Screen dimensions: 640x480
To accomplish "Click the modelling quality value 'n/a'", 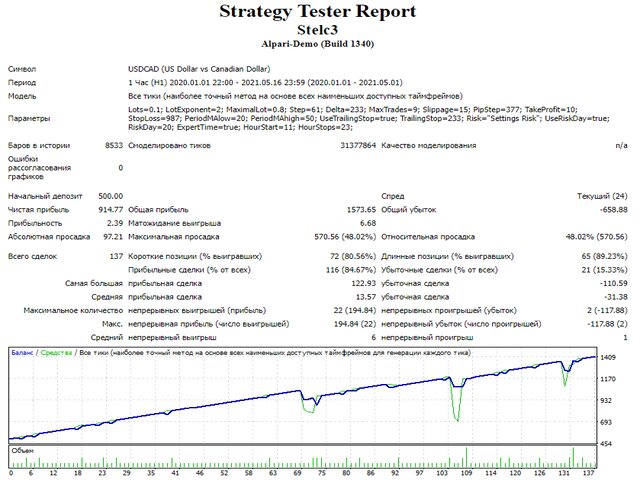I will point(621,145).
